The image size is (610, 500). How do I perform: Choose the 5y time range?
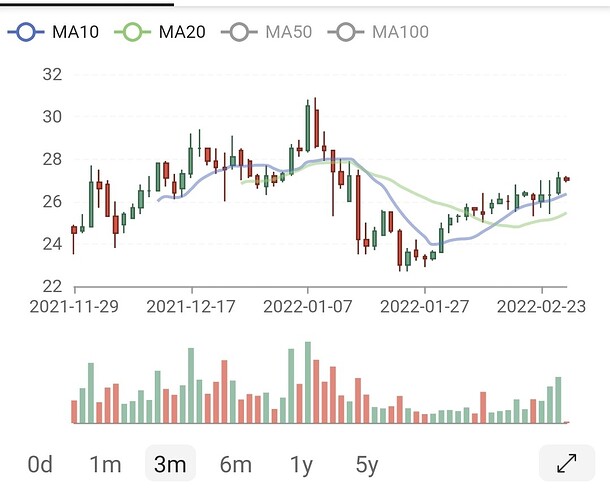click(x=367, y=465)
